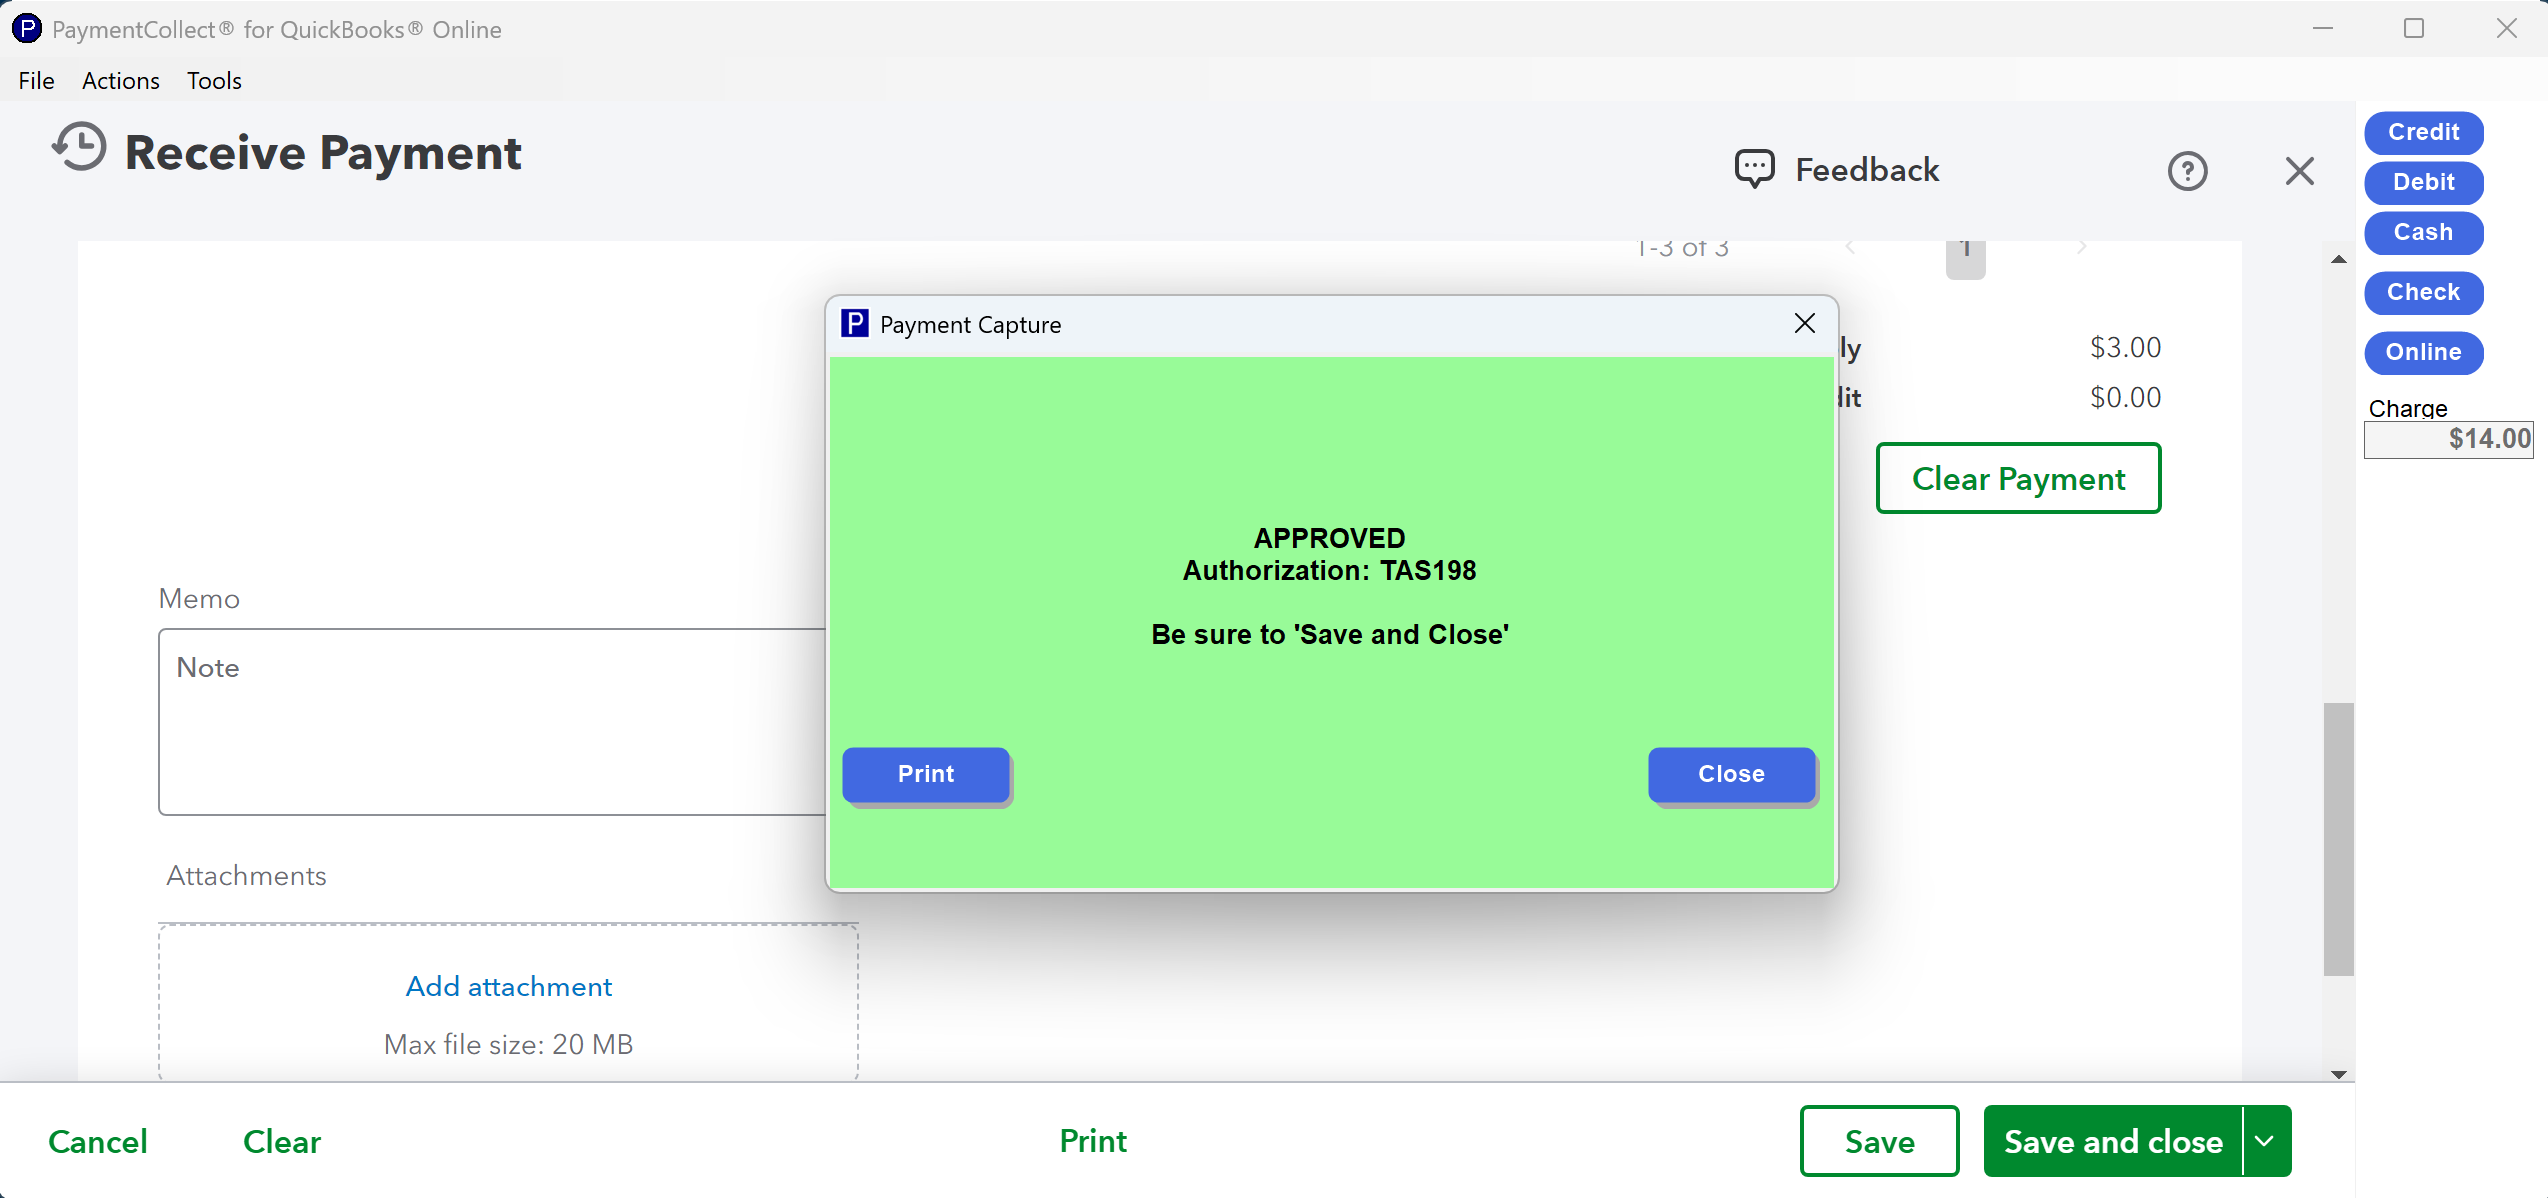Open the Tools menu
Image resolution: width=2548 pixels, height=1198 pixels.
click(x=214, y=81)
